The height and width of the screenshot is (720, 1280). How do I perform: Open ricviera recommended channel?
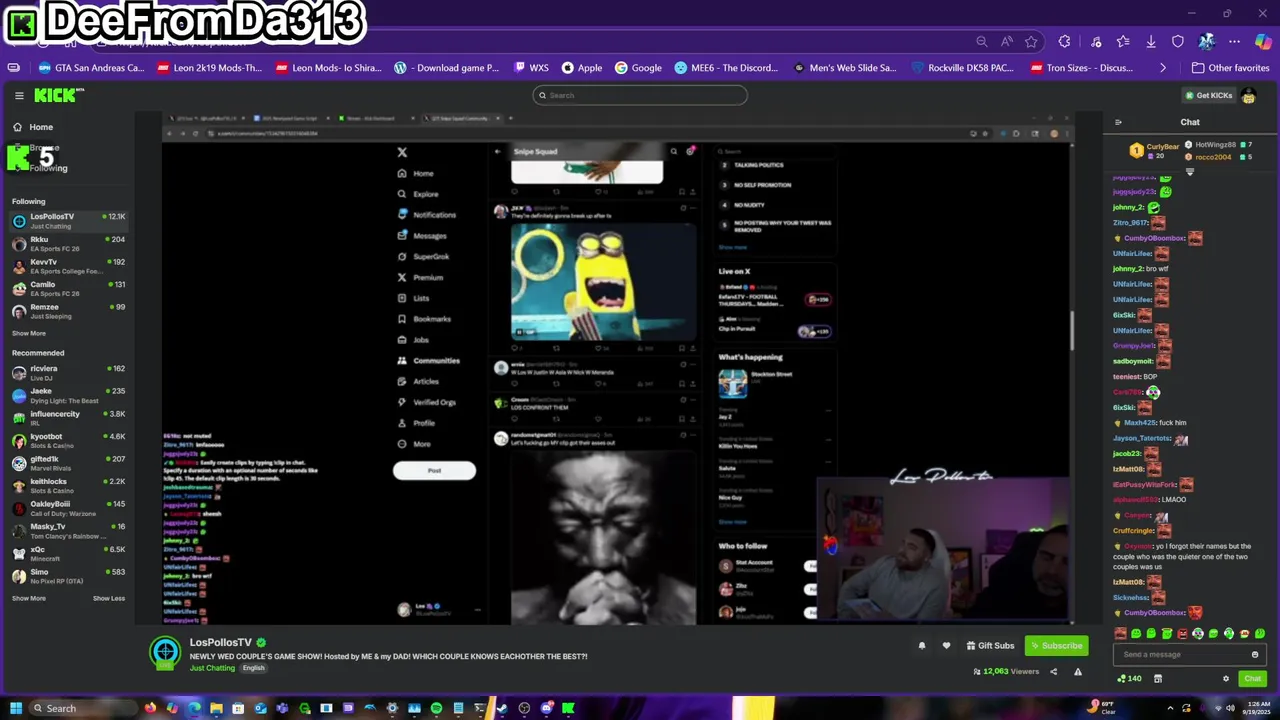tap(68, 372)
